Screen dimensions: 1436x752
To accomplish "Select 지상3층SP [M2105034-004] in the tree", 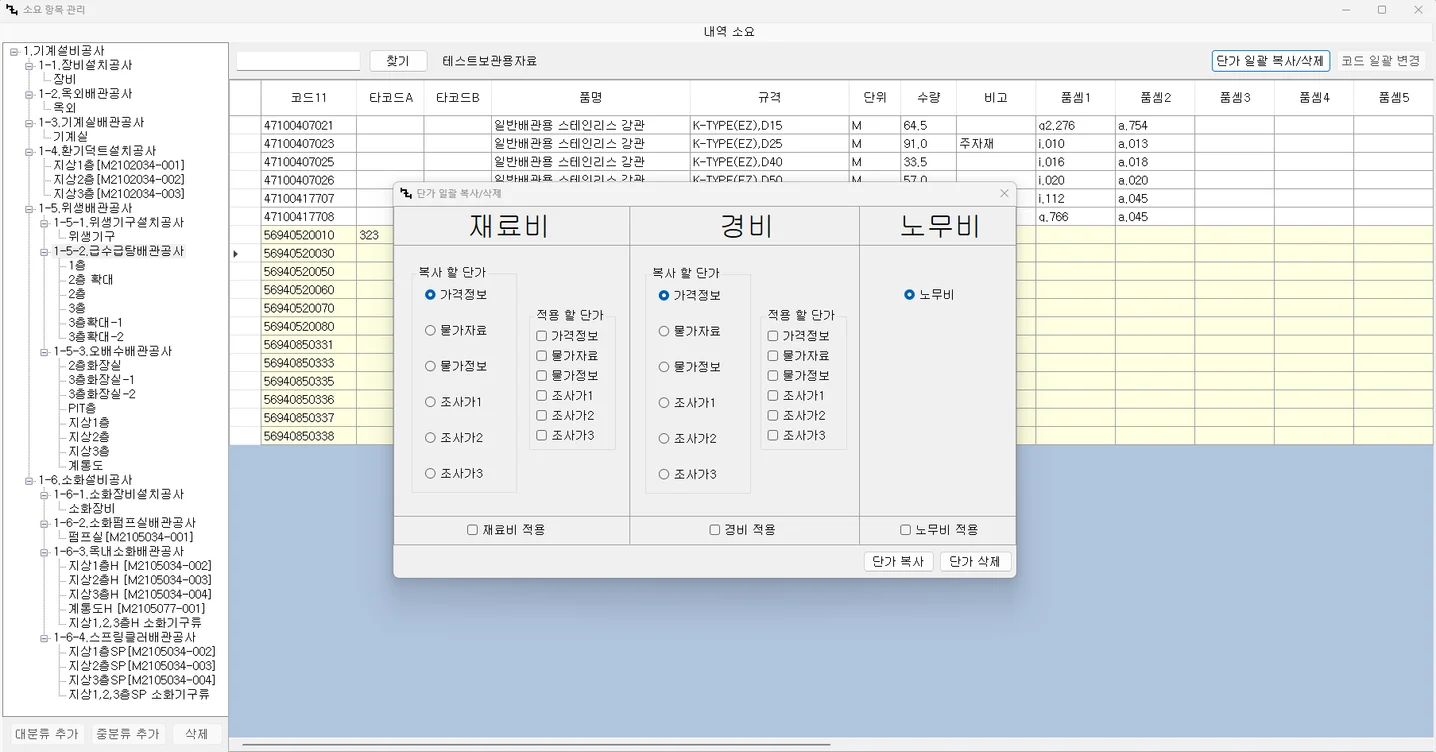I will pyautogui.click(x=141, y=680).
